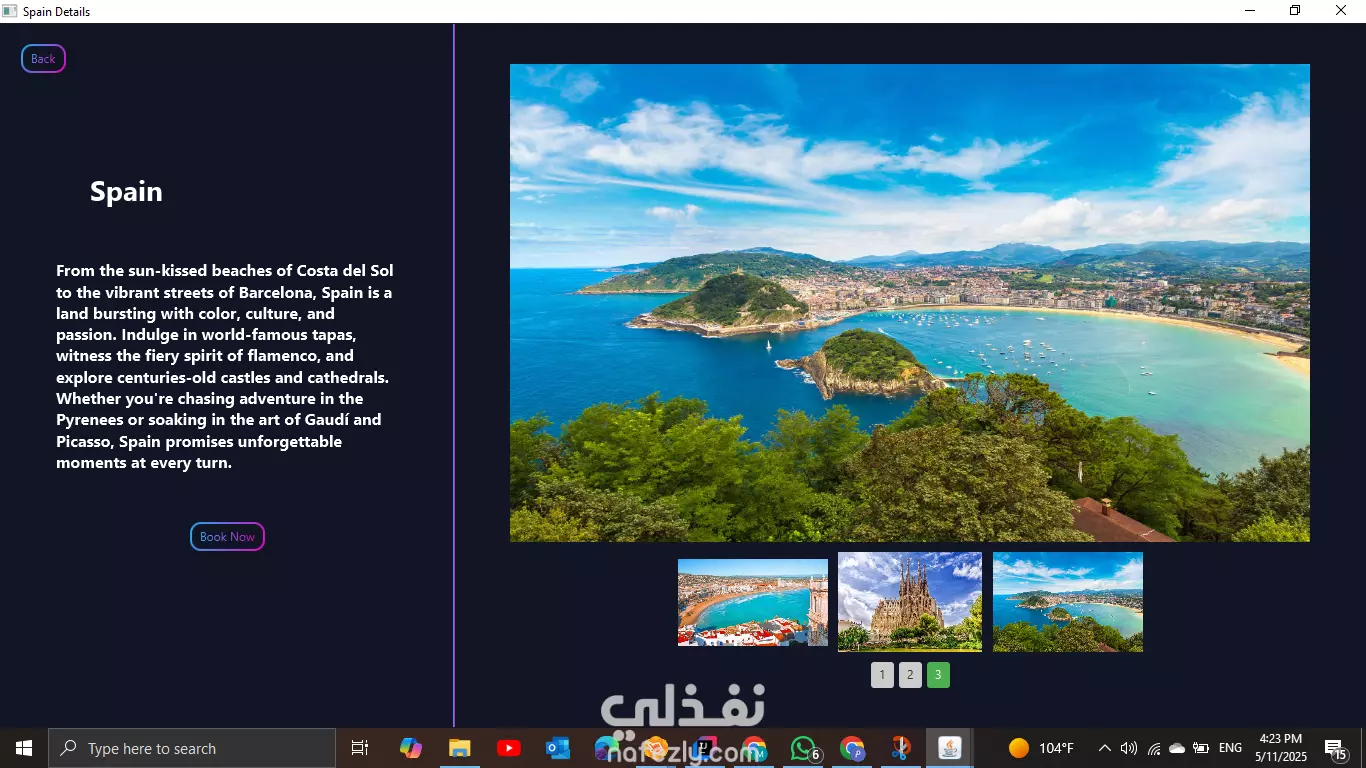Image resolution: width=1366 pixels, height=768 pixels.
Task: Show hidden system tray icons
Action: pyautogui.click(x=1104, y=748)
